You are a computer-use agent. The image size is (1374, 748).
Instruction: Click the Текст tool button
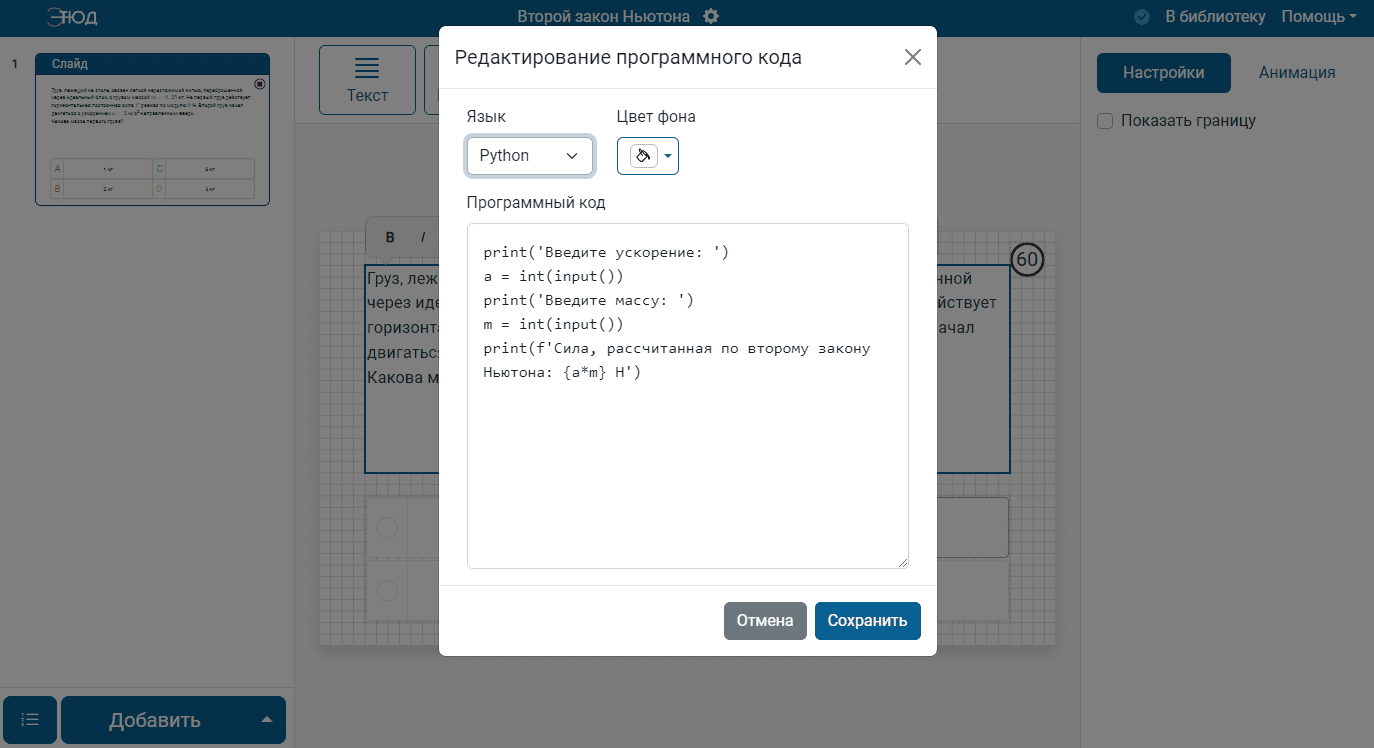(367, 80)
